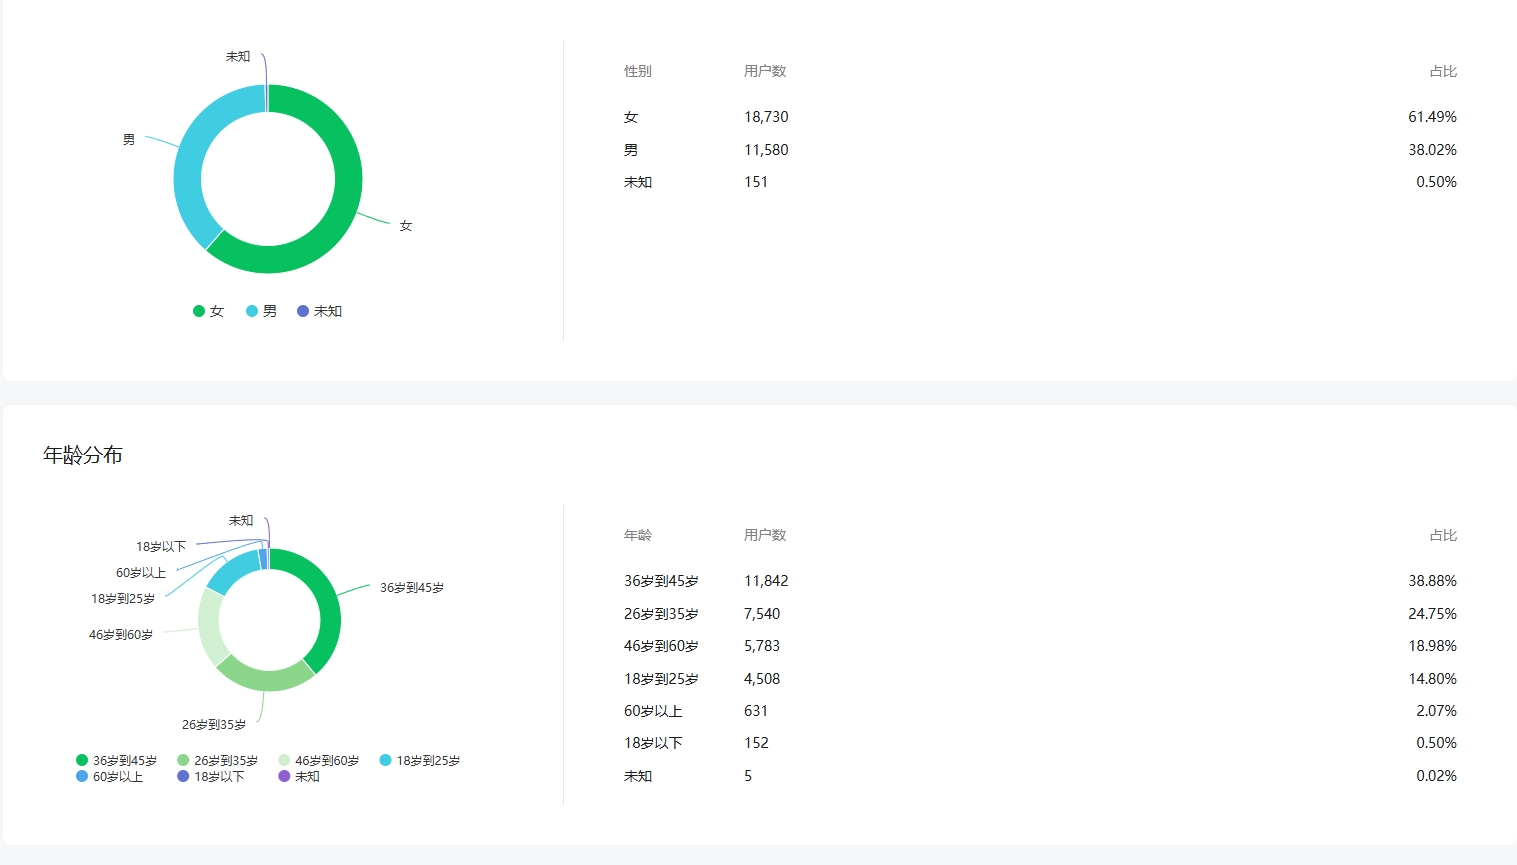This screenshot has height=865, width=1517.
Task: Click the dark green 36岁到45岁 donut segment
Action: click(x=325, y=610)
